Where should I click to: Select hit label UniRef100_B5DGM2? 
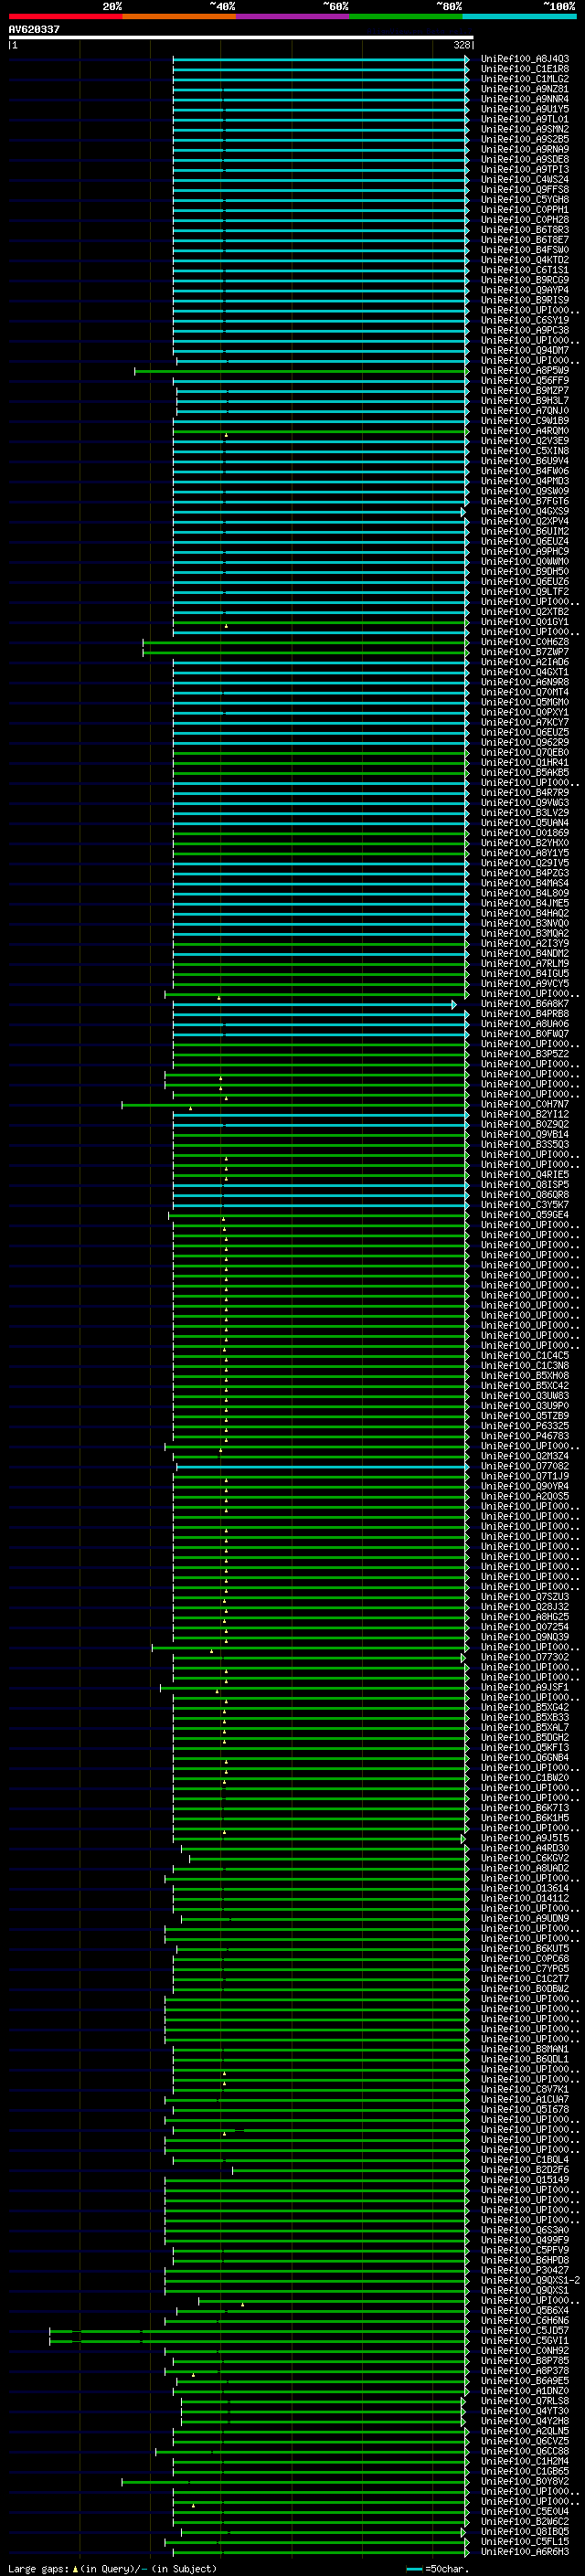(x=524, y=1738)
